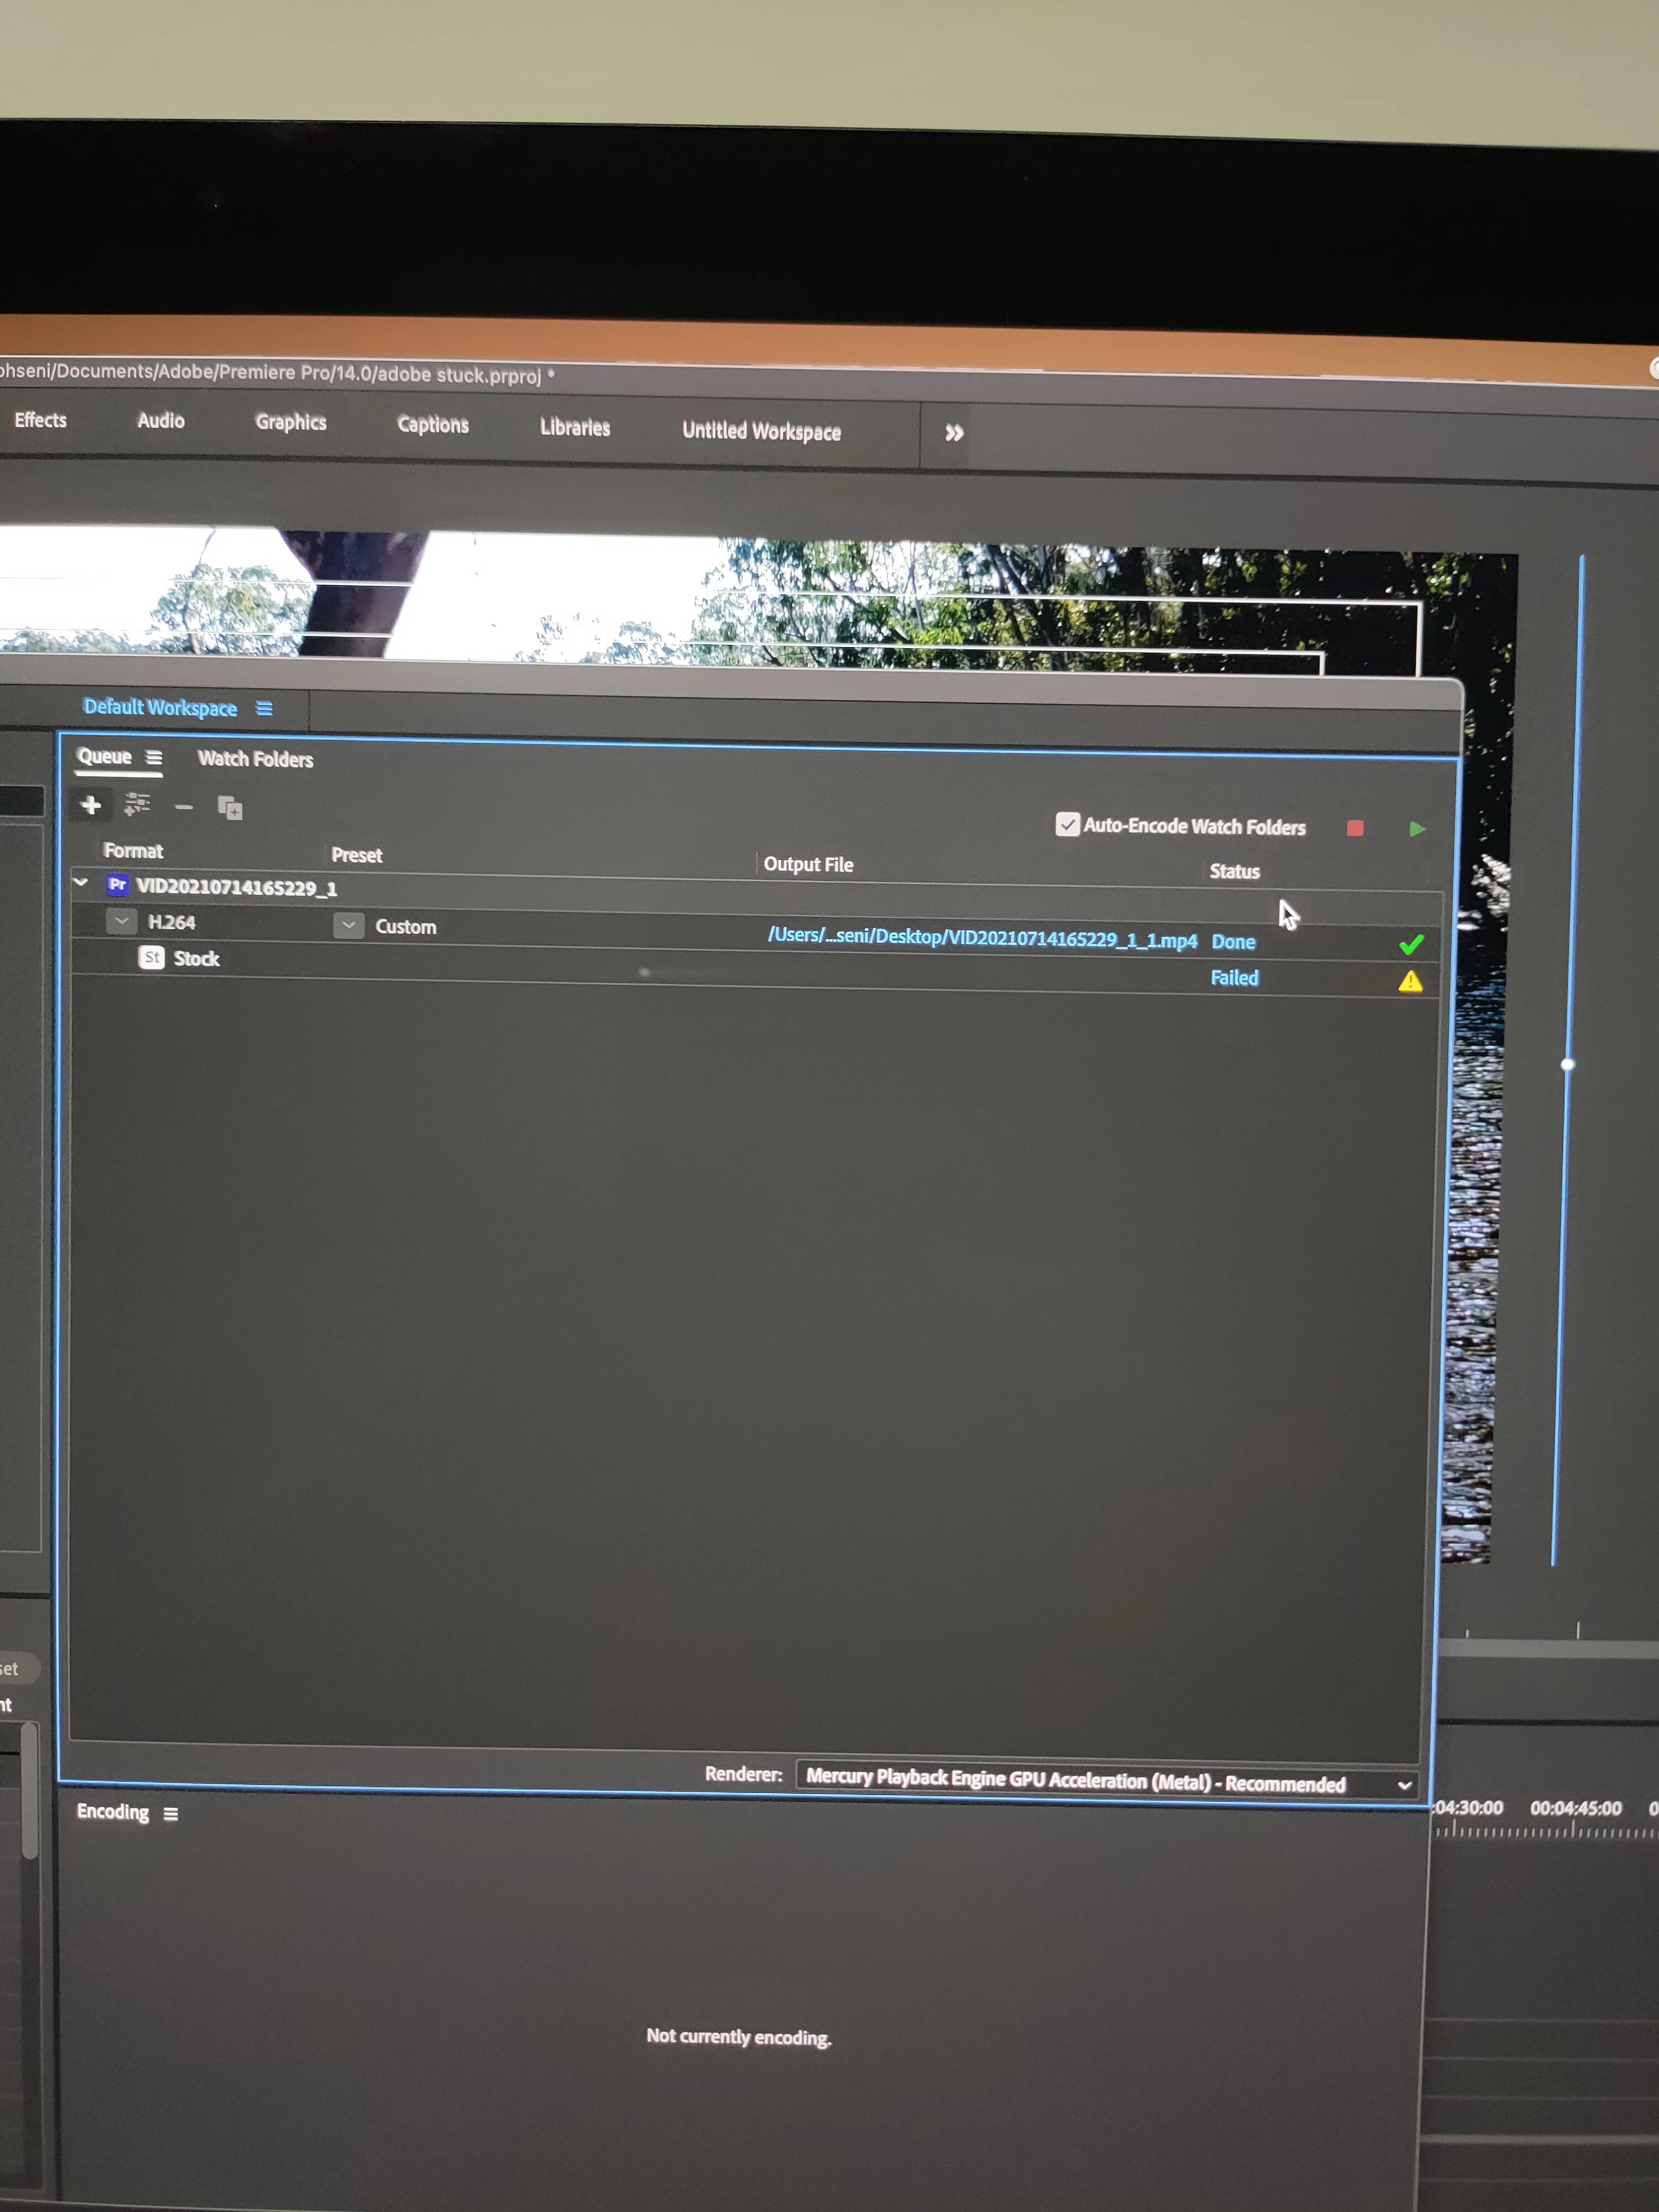Open Add Output settings icon in Queue toolbar
This screenshot has height=2212, width=1659.
[x=137, y=804]
